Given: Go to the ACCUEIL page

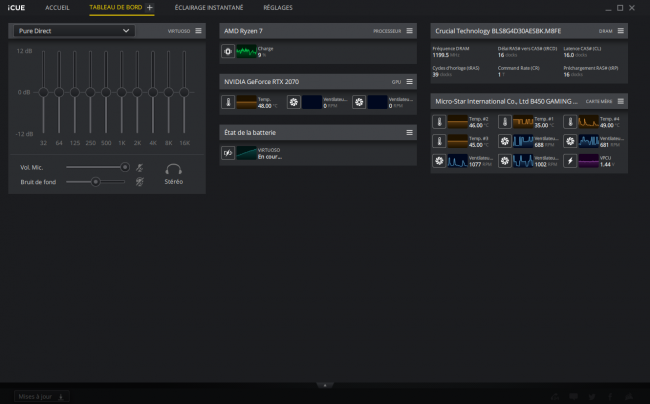Looking at the screenshot, I should [x=57, y=7].
